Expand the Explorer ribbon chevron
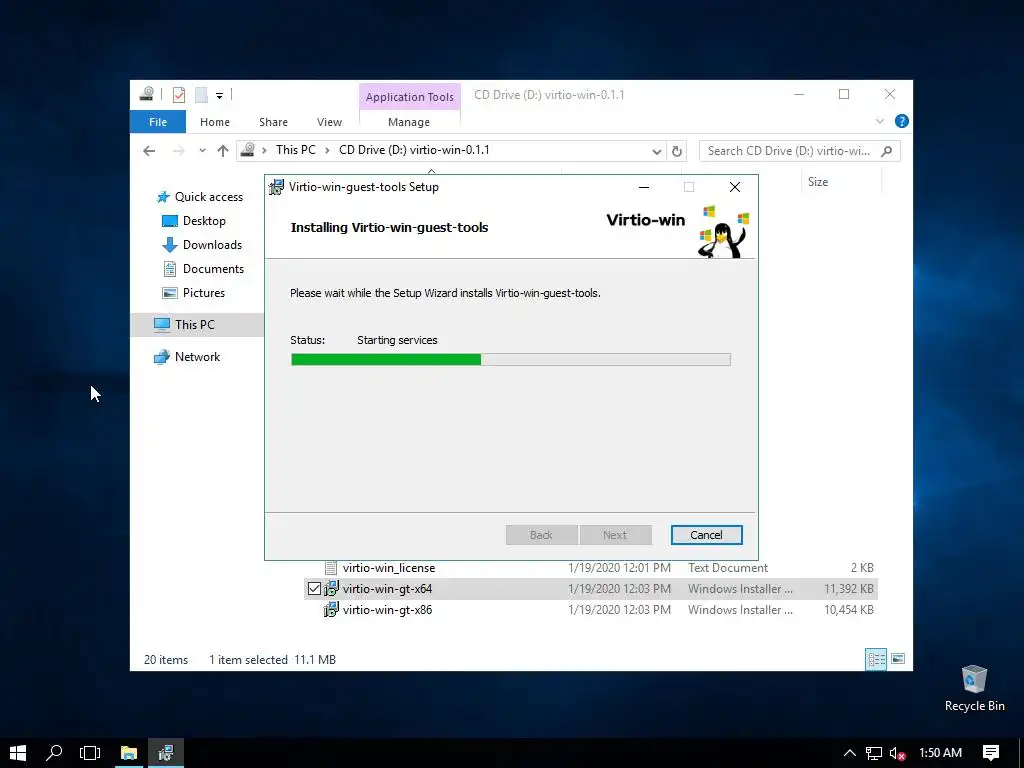 (880, 121)
